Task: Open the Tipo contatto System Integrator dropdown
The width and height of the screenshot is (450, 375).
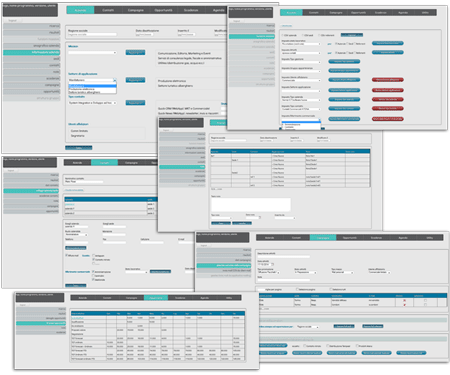Action: click(92, 103)
